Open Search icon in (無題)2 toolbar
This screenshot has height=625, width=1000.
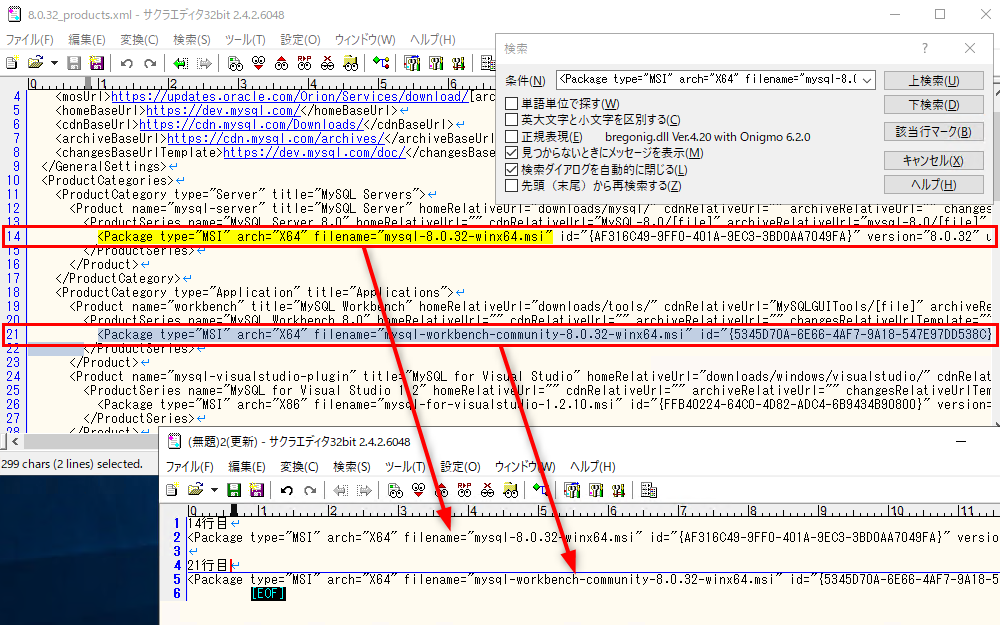click(395, 490)
